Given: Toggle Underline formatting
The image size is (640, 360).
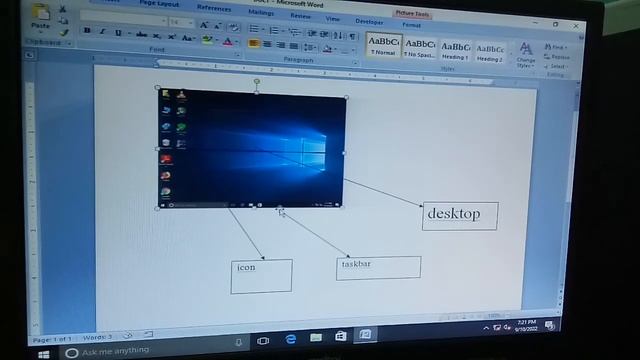Looking at the screenshot, I should click(x=118, y=33).
